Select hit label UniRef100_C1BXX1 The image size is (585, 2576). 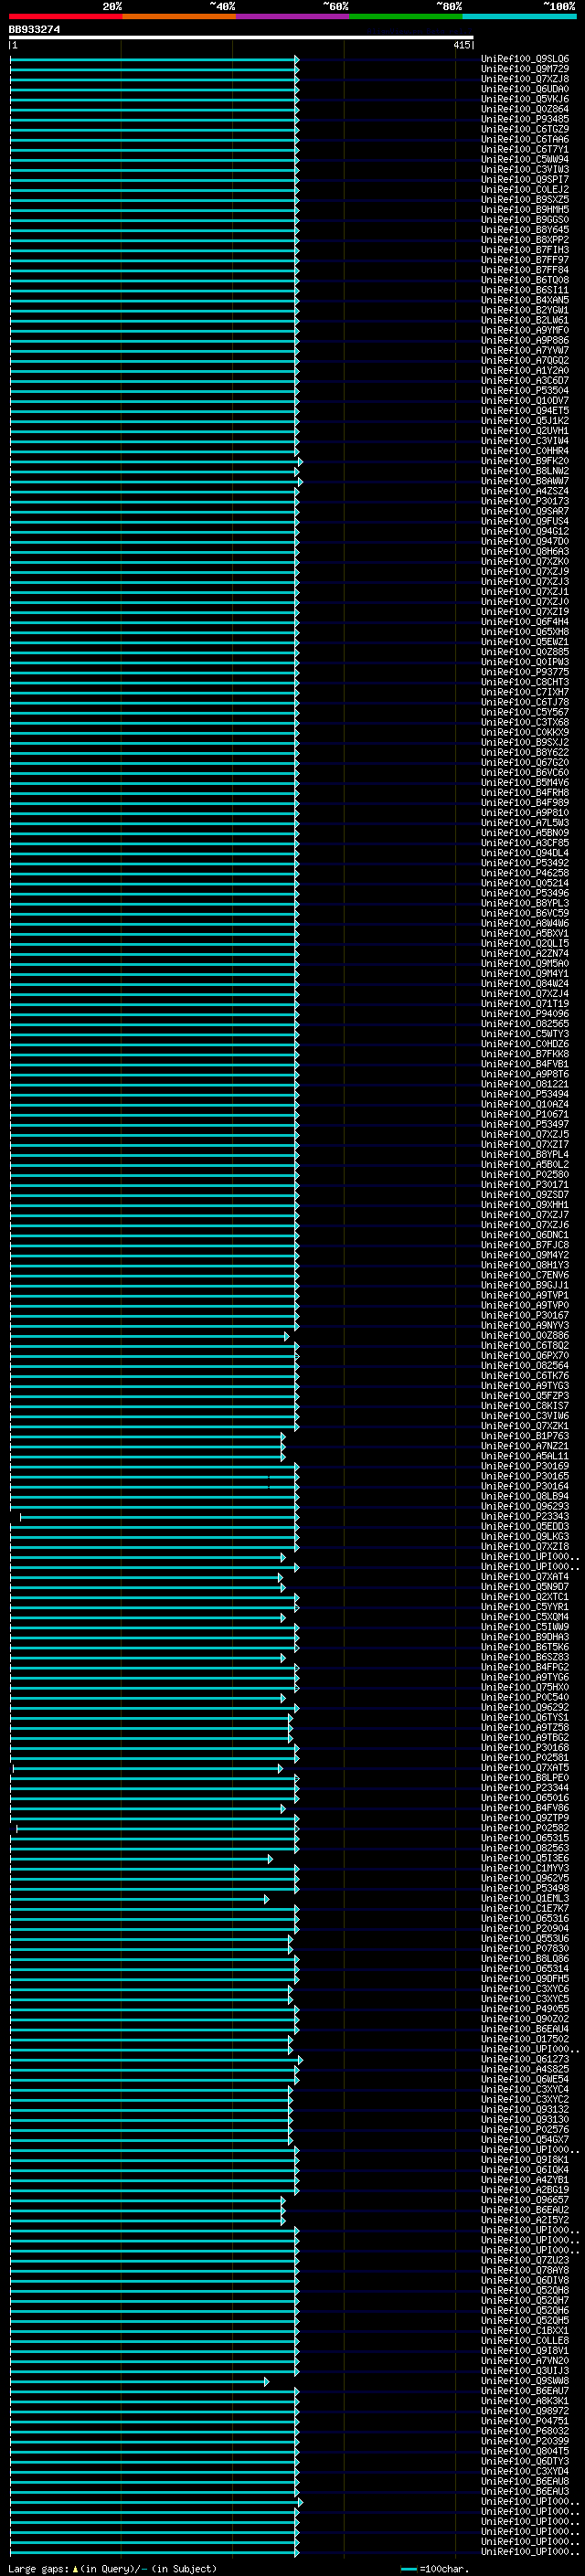[525, 2331]
